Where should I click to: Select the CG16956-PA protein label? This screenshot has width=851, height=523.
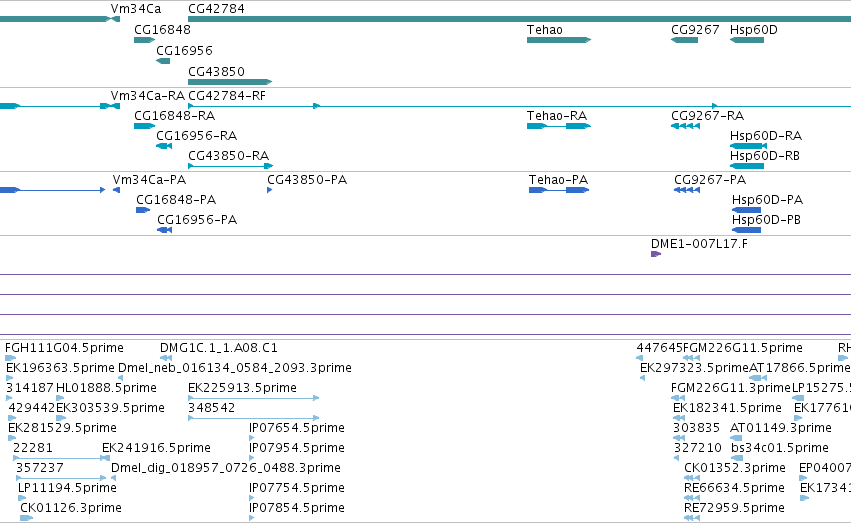point(197,220)
